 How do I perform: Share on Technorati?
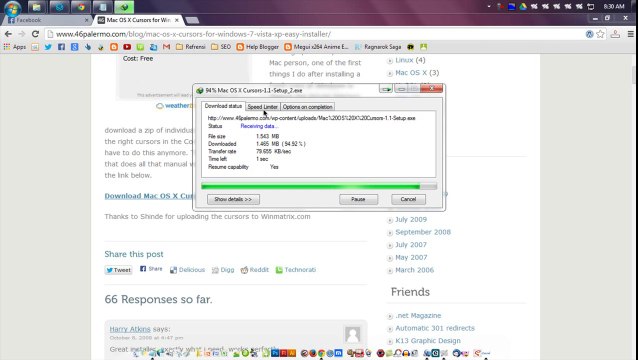(x=296, y=270)
